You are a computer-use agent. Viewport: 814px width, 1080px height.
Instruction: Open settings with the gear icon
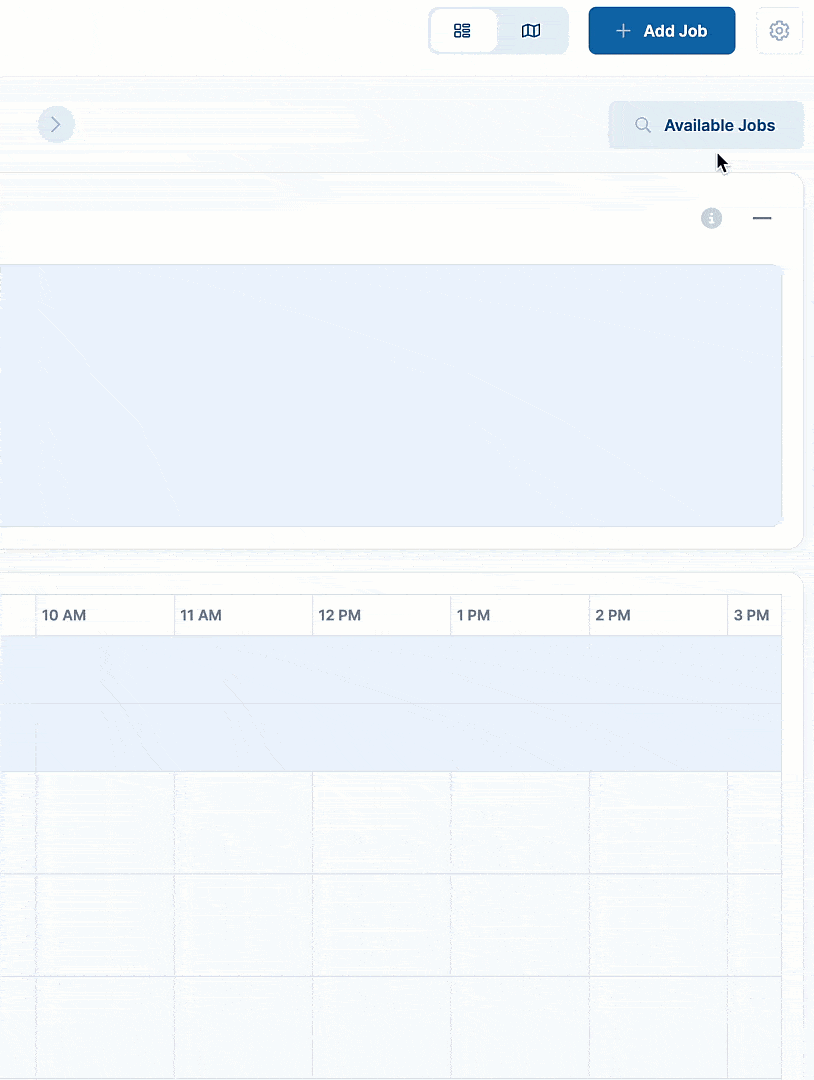pyautogui.click(x=779, y=31)
